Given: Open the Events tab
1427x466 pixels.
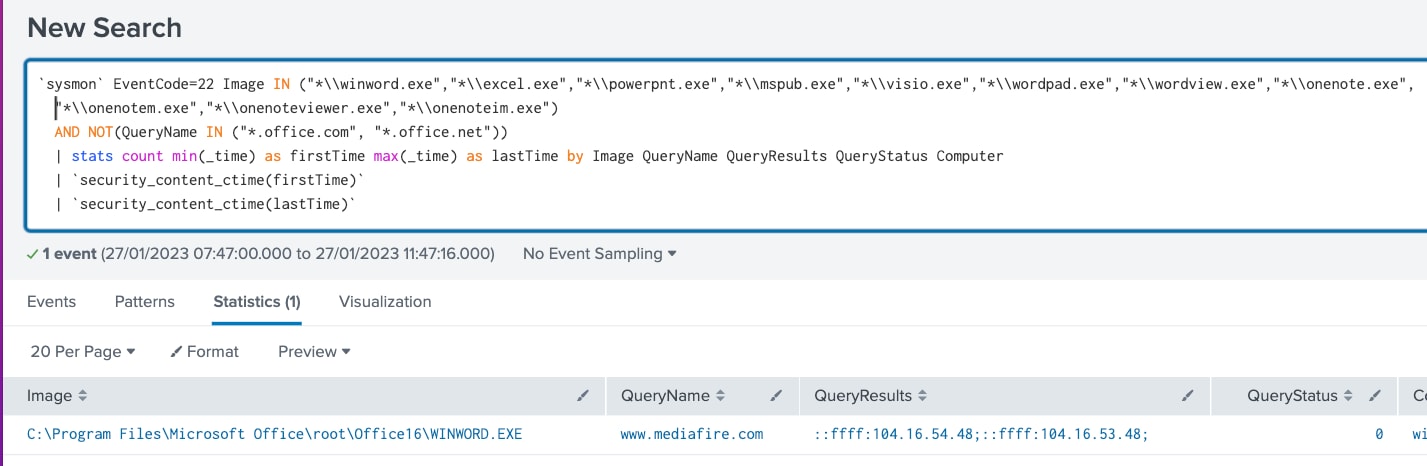Looking at the screenshot, I should pos(51,301).
